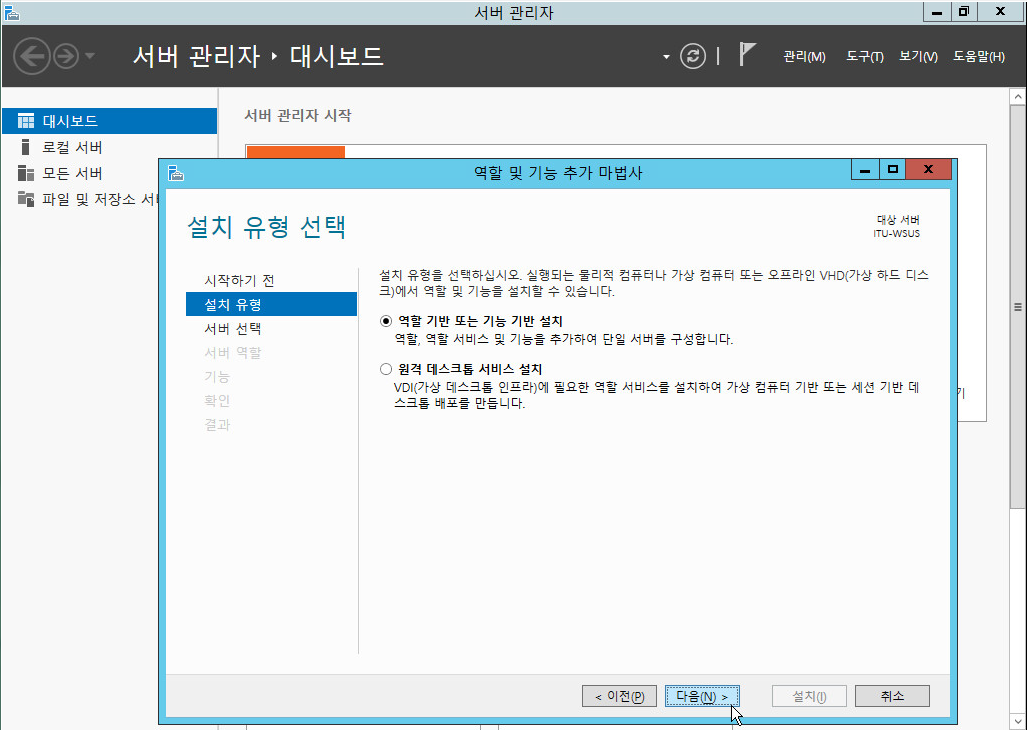Image resolution: width=1027 pixels, height=730 pixels.
Task: Open dropdown arrow beside refresh icon
Action: 666,57
